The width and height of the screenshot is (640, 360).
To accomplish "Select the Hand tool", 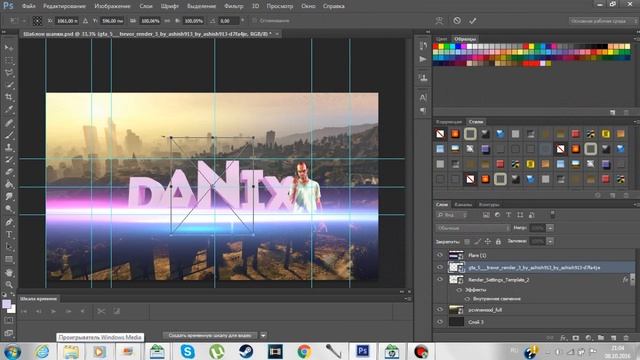I will pos(9,272).
